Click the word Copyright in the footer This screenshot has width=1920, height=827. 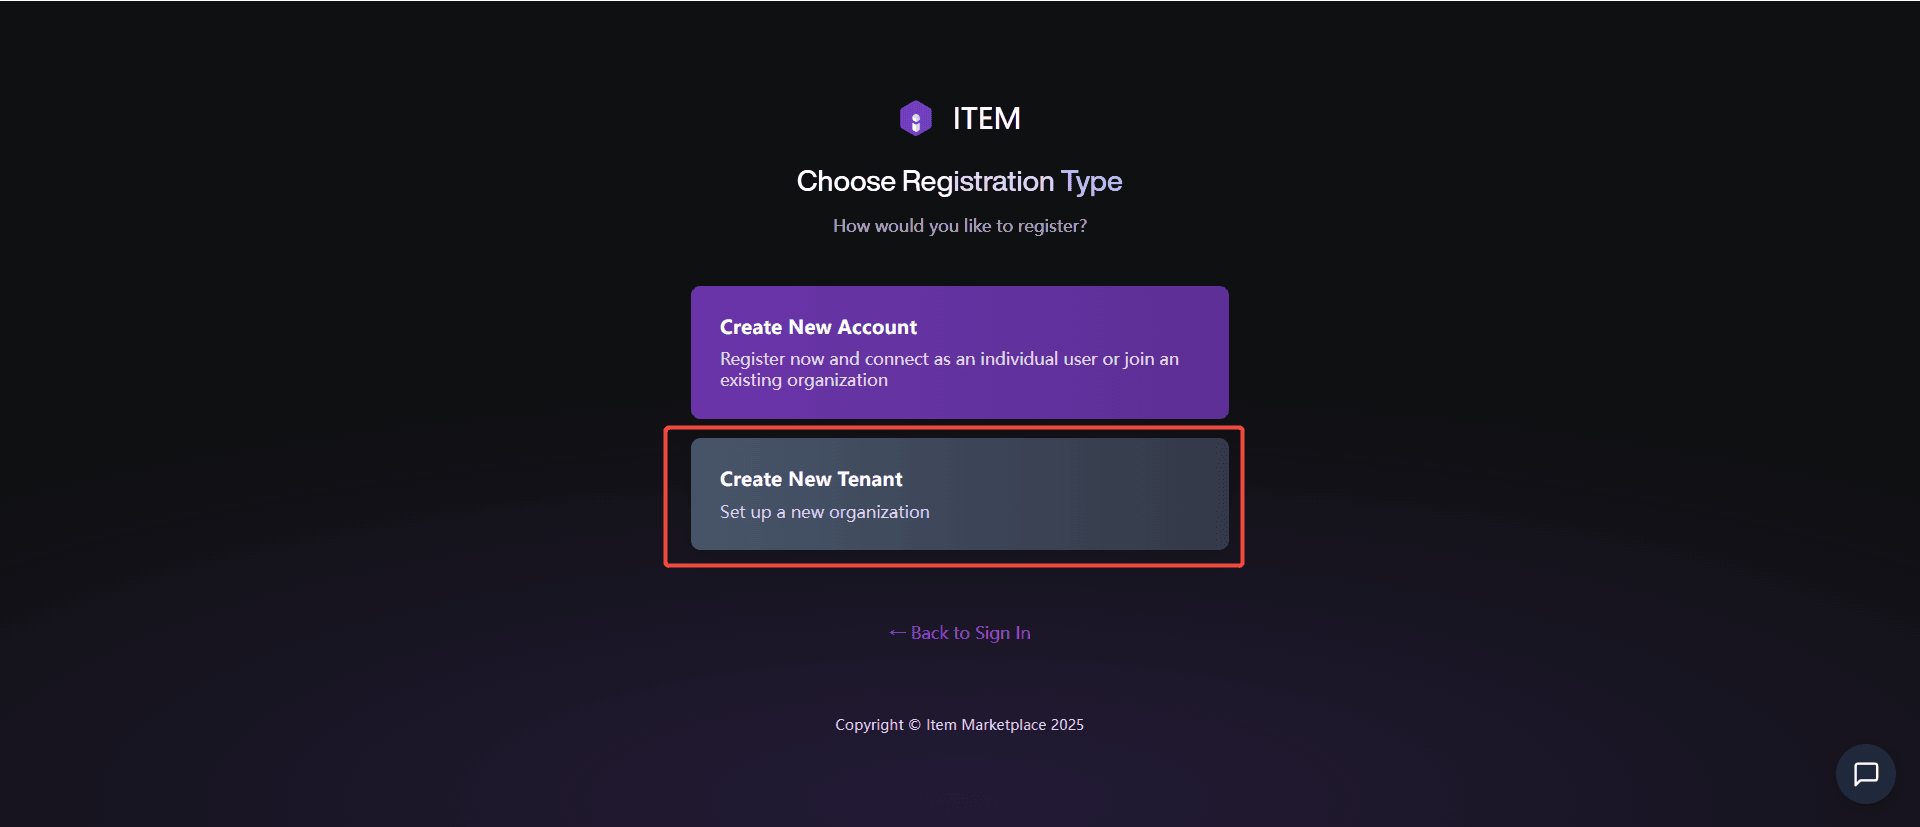click(869, 725)
